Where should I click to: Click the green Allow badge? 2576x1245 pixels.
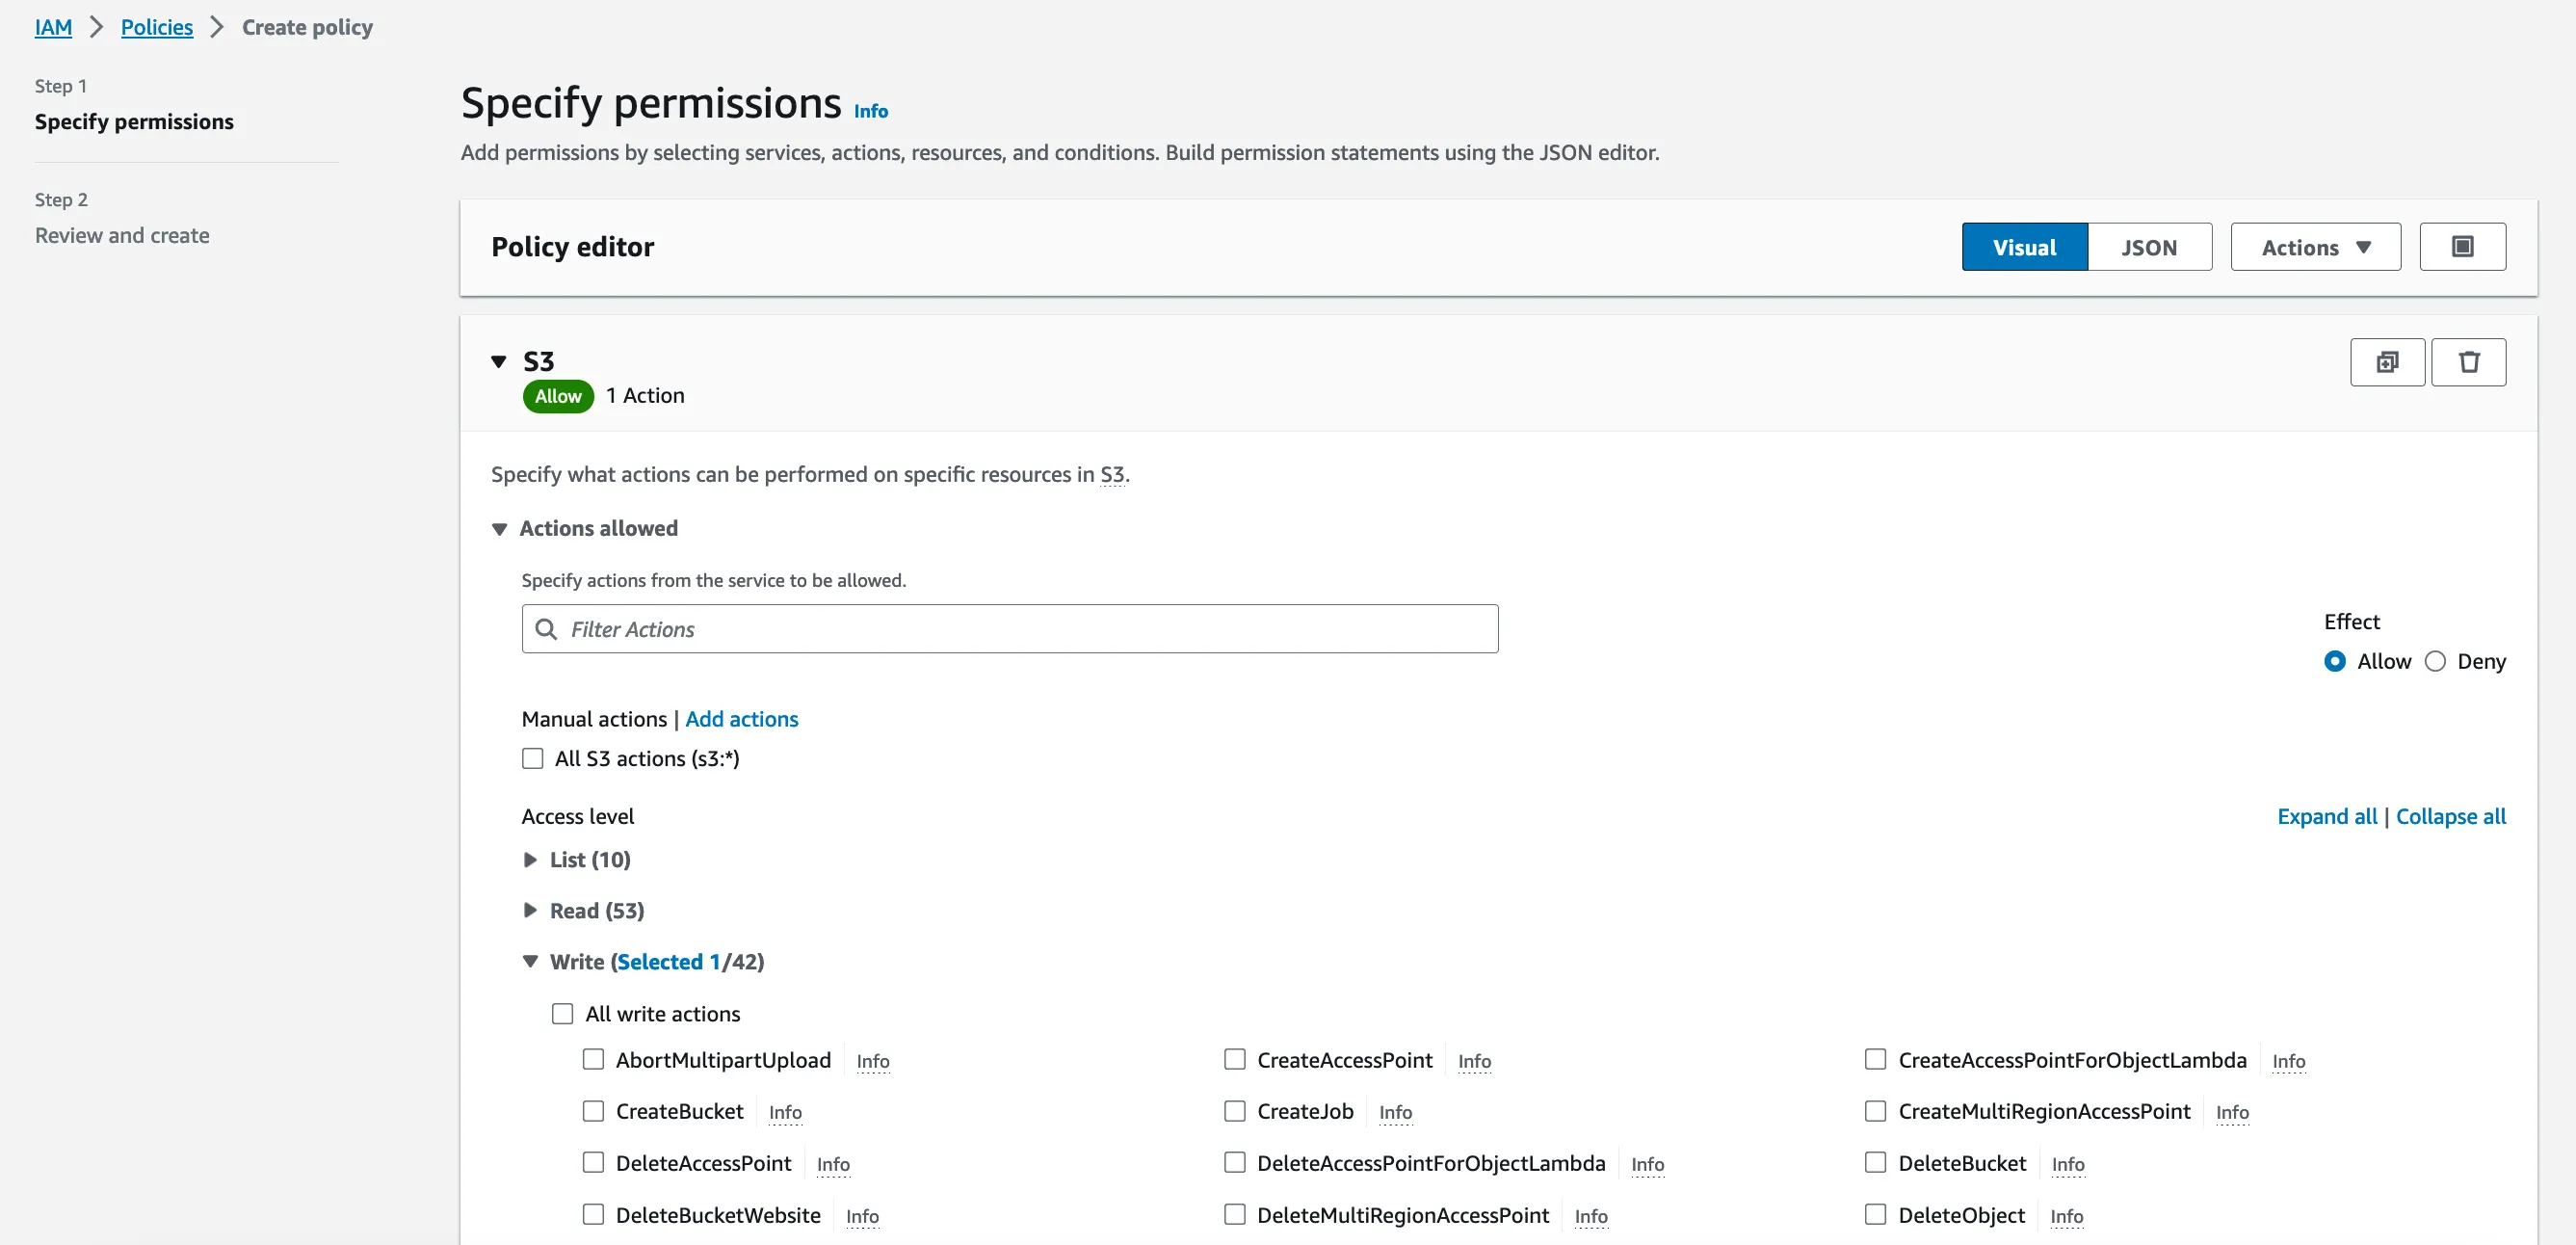[558, 396]
